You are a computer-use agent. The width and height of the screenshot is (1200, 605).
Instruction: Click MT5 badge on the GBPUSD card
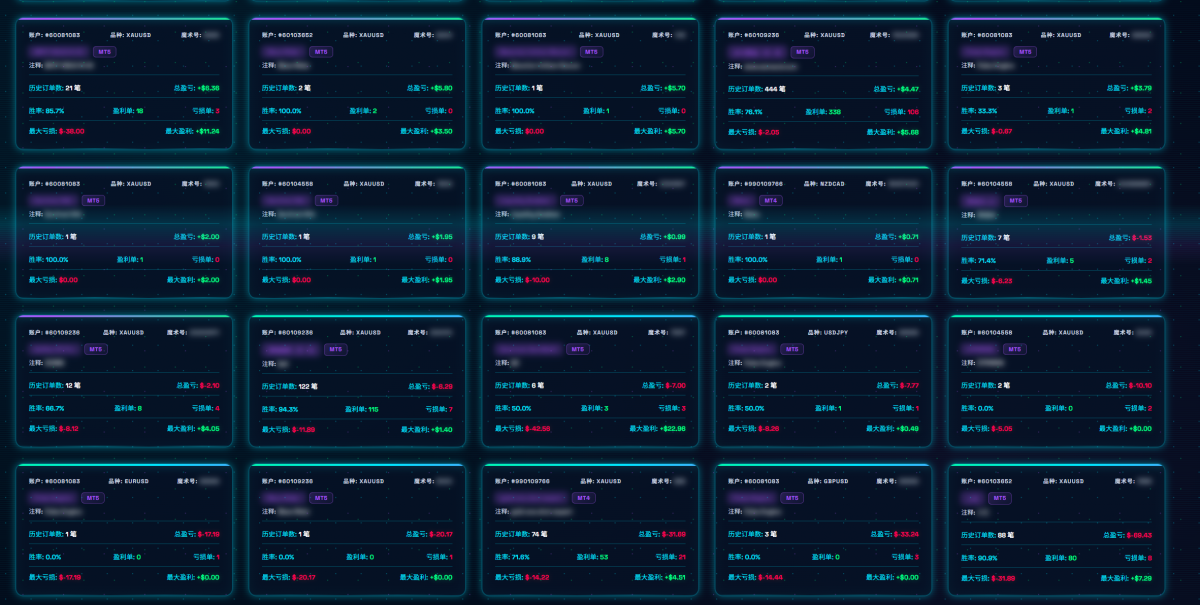click(791, 497)
